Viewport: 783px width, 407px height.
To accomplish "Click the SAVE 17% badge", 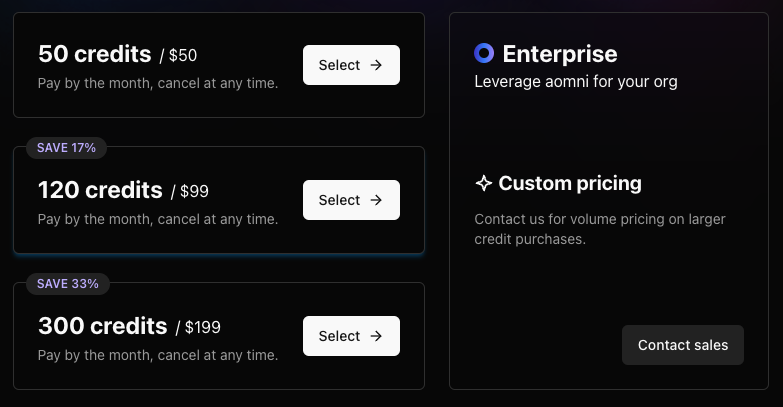I will click(x=66, y=148).
